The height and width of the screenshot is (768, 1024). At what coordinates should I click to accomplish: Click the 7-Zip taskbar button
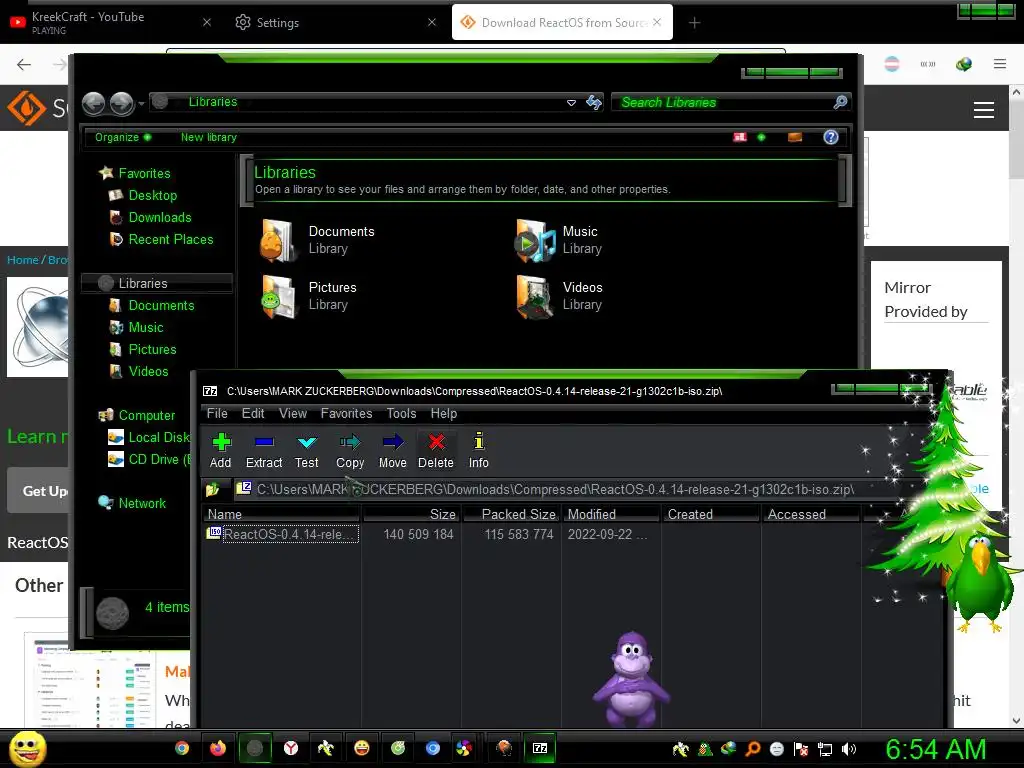pos(540,748)
